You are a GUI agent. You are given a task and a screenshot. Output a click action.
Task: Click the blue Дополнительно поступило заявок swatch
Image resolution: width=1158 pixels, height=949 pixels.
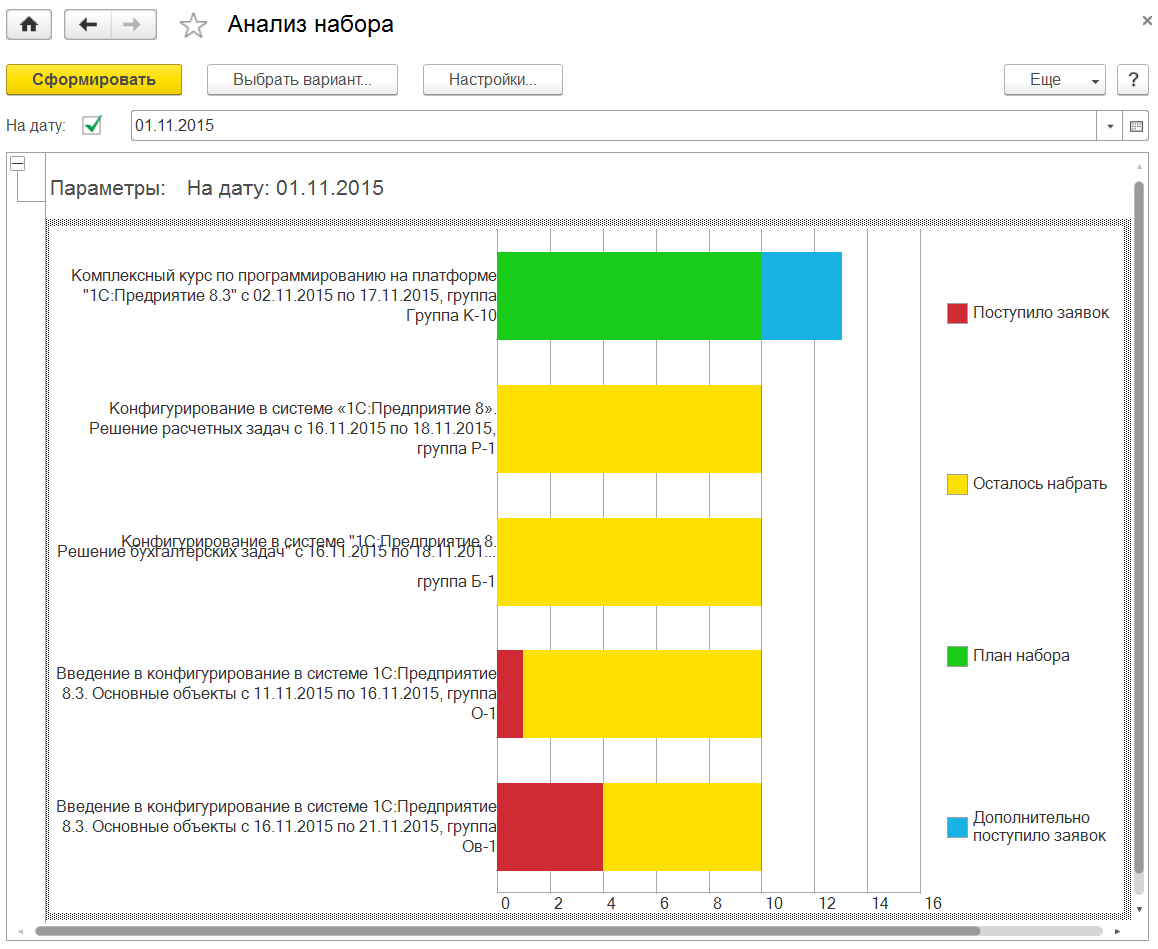tap(957, 827)
